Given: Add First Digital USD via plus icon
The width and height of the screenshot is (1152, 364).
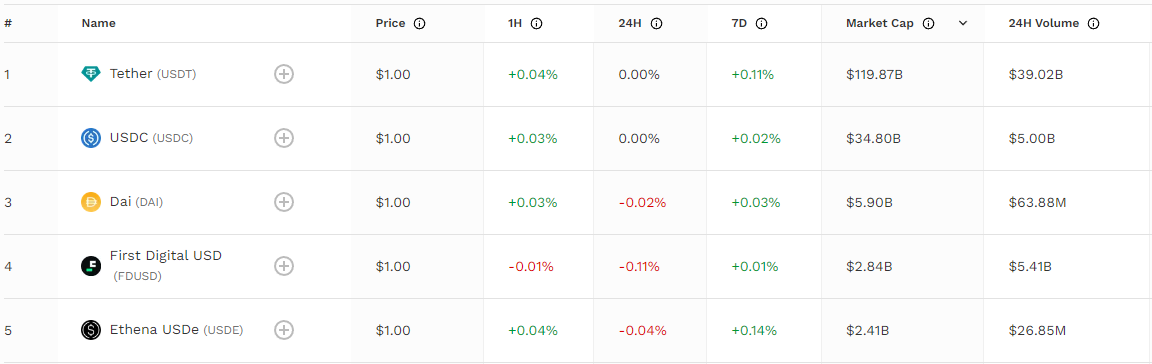Looking at the screenshot, I should tap(284, 266).
